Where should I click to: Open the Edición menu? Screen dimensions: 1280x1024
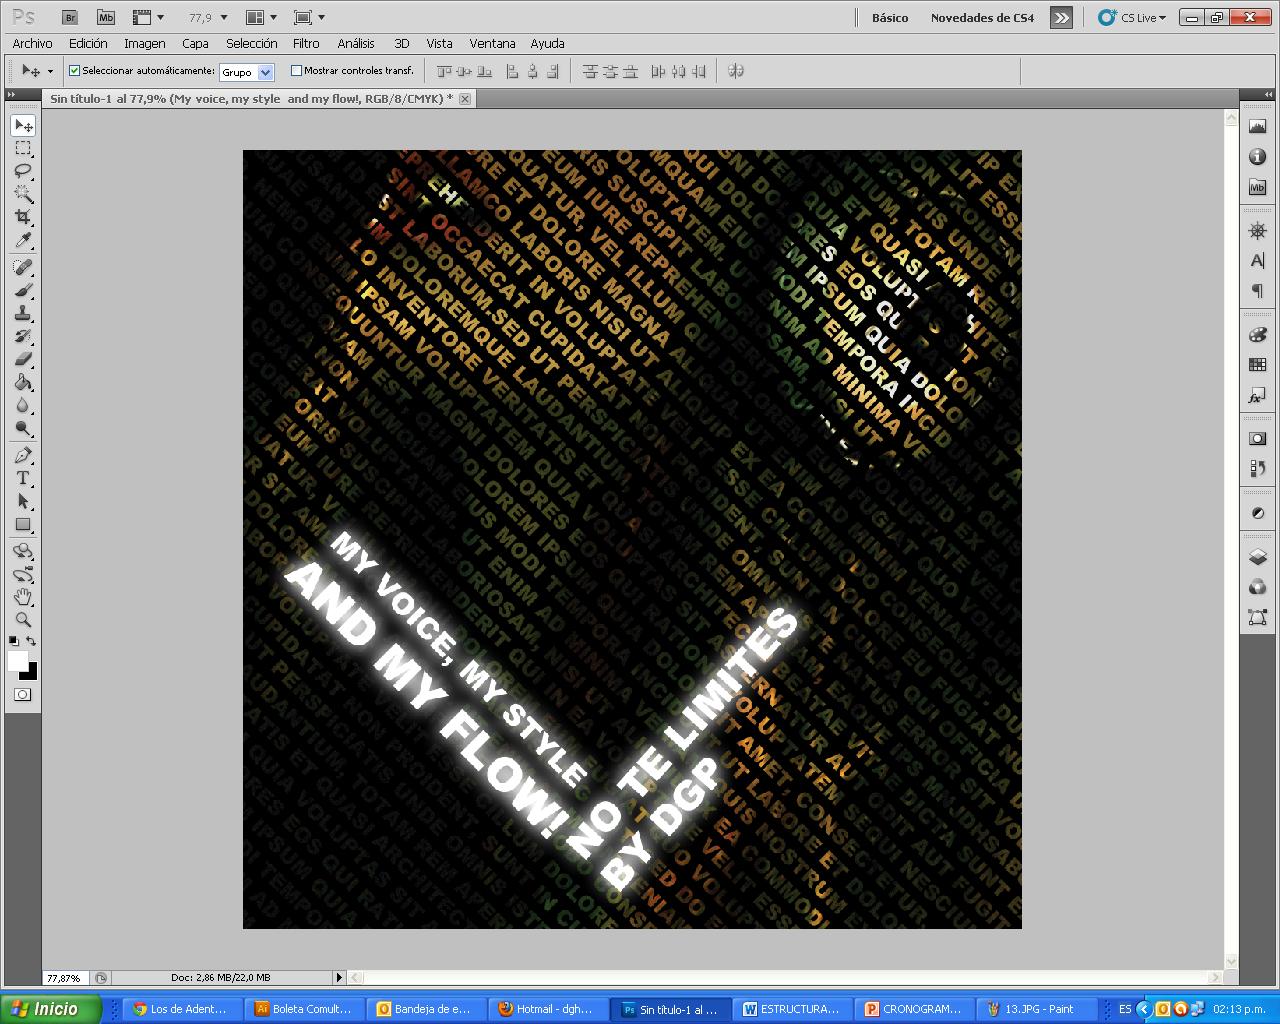88,43
